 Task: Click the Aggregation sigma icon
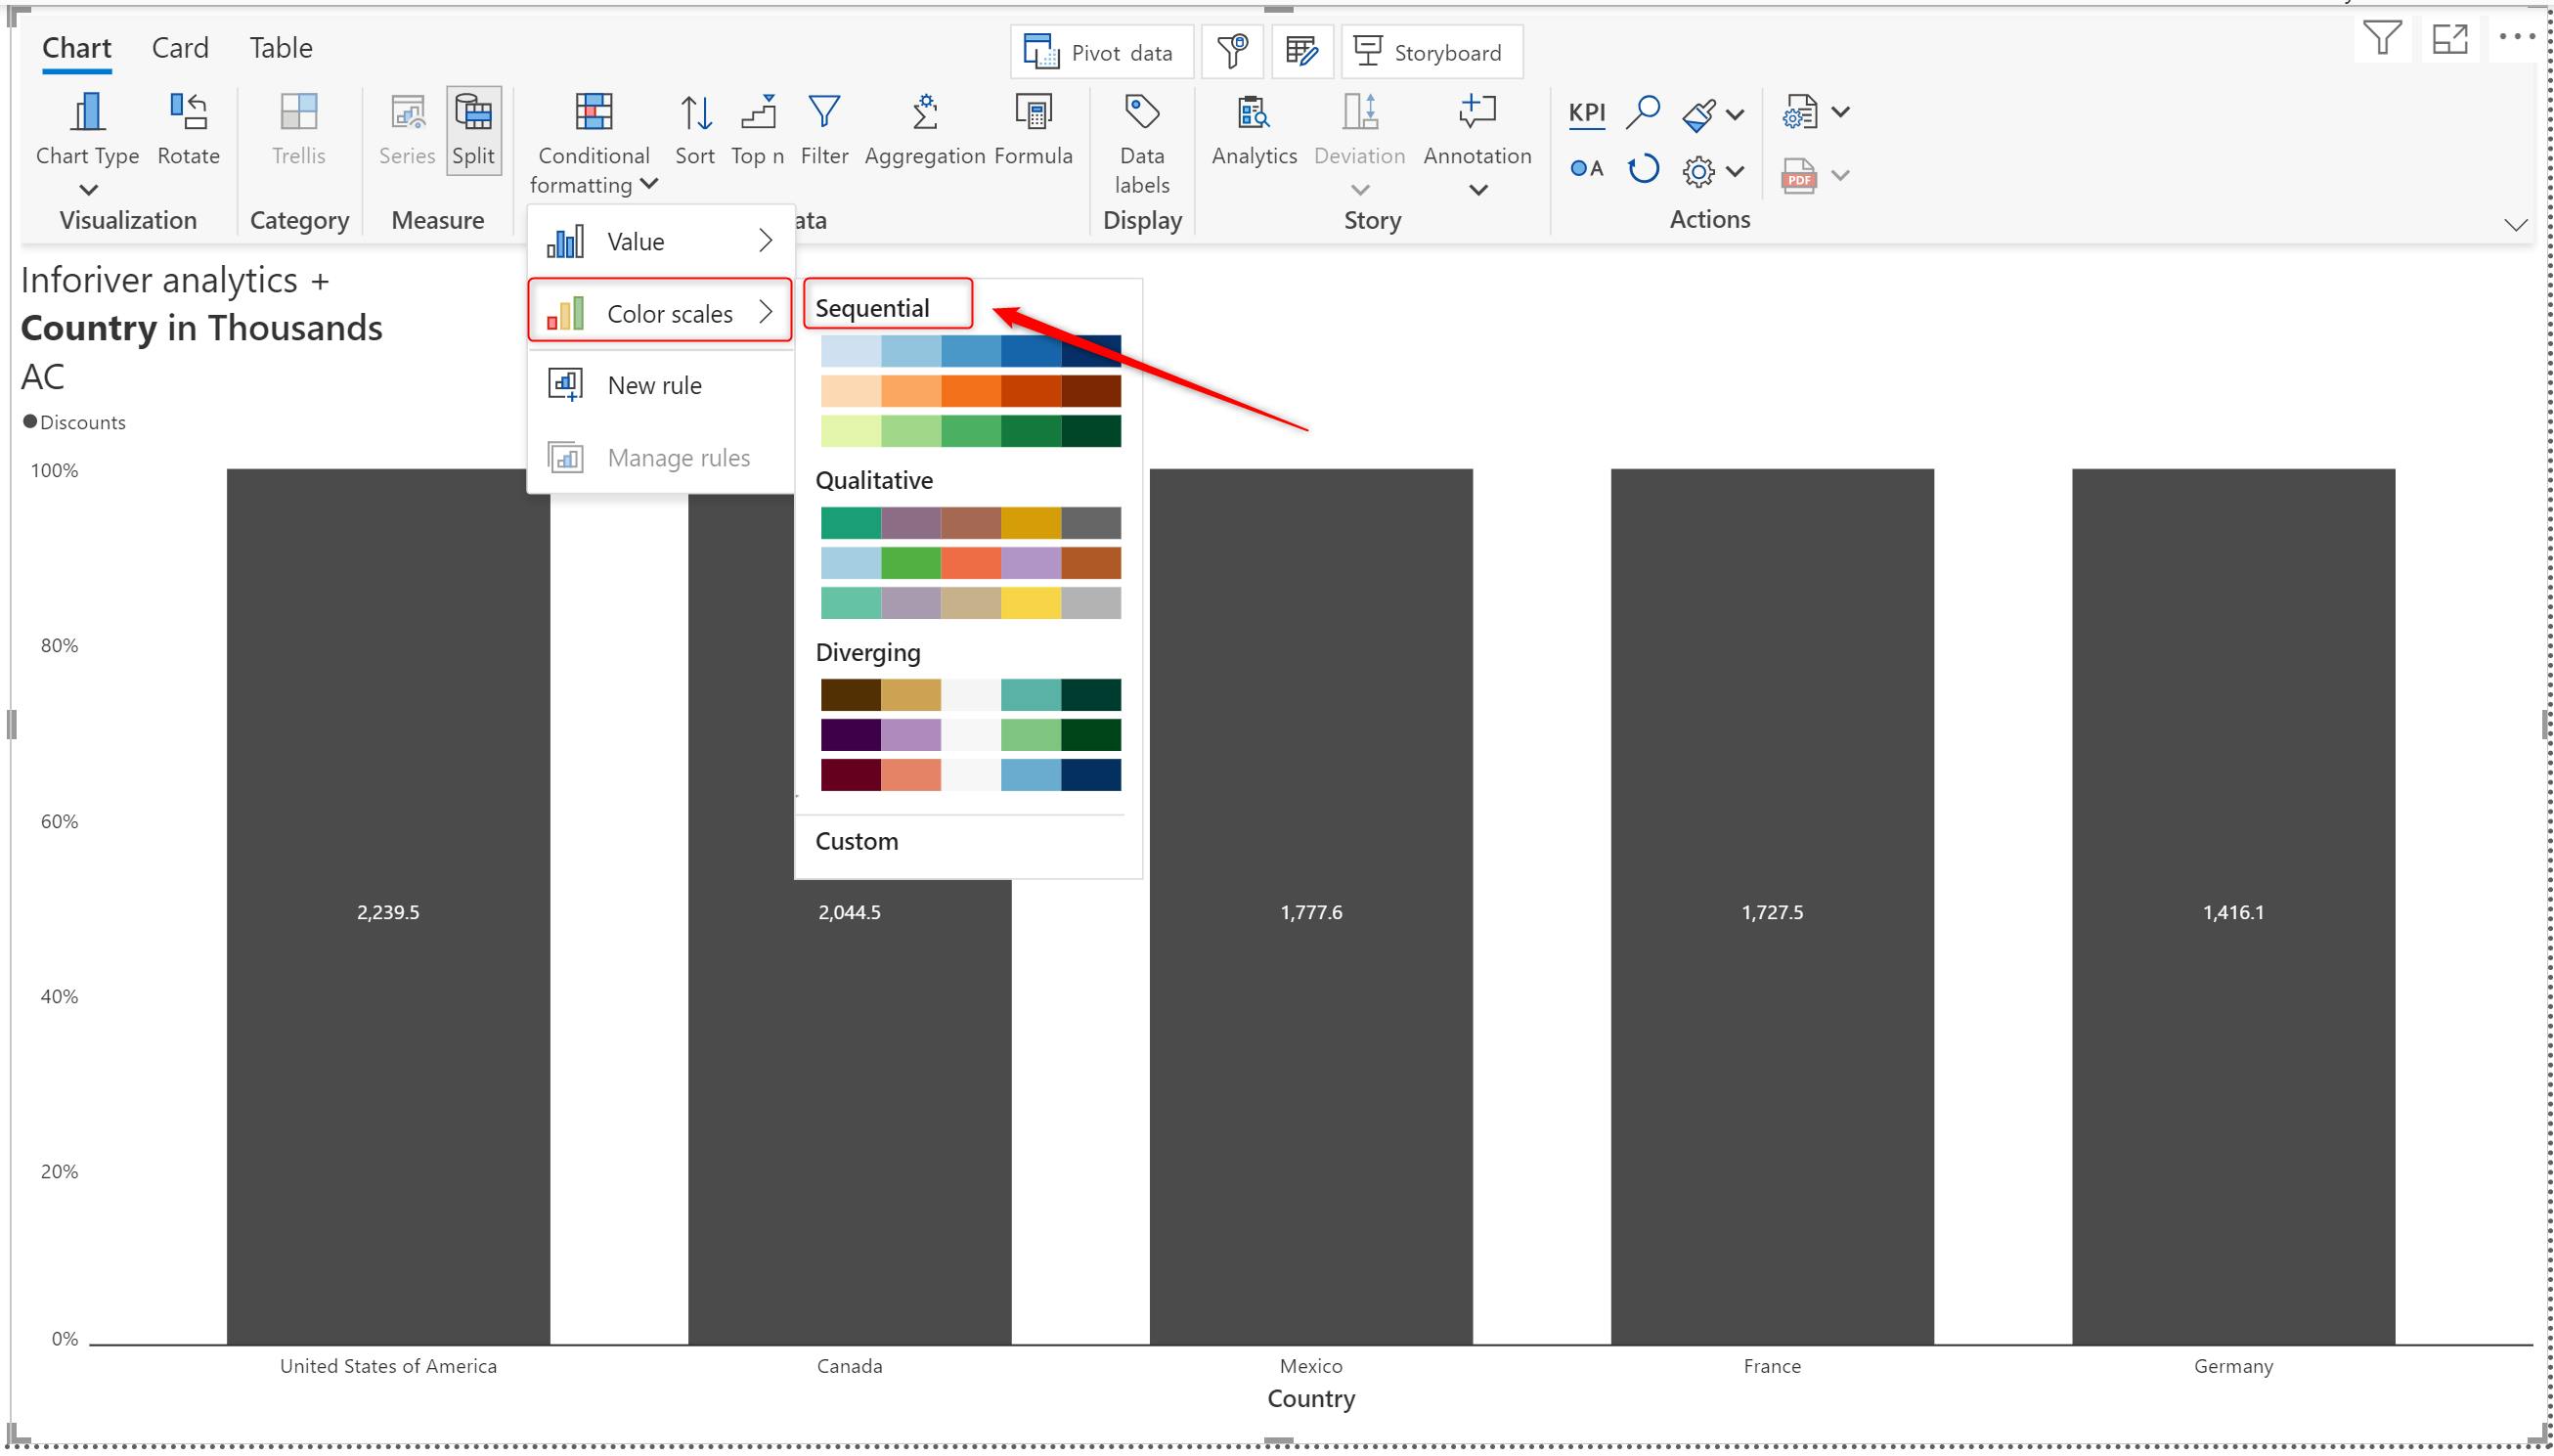[924, 113]
